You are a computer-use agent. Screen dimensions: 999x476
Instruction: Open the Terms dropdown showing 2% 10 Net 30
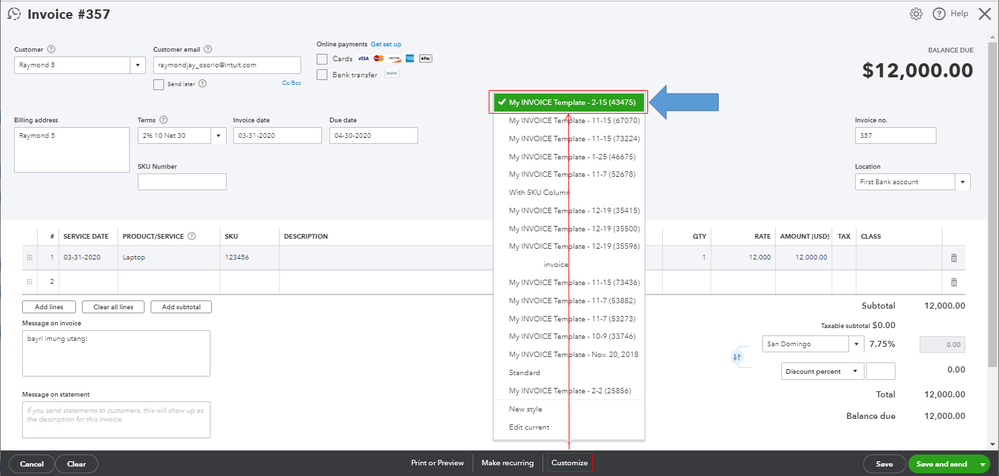(219, 136)
